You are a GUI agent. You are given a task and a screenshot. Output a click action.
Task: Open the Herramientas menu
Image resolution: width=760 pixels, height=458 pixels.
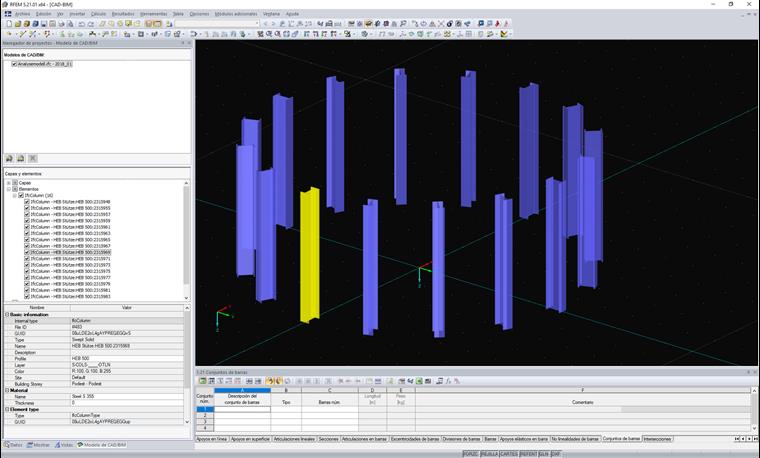point(153,14)
